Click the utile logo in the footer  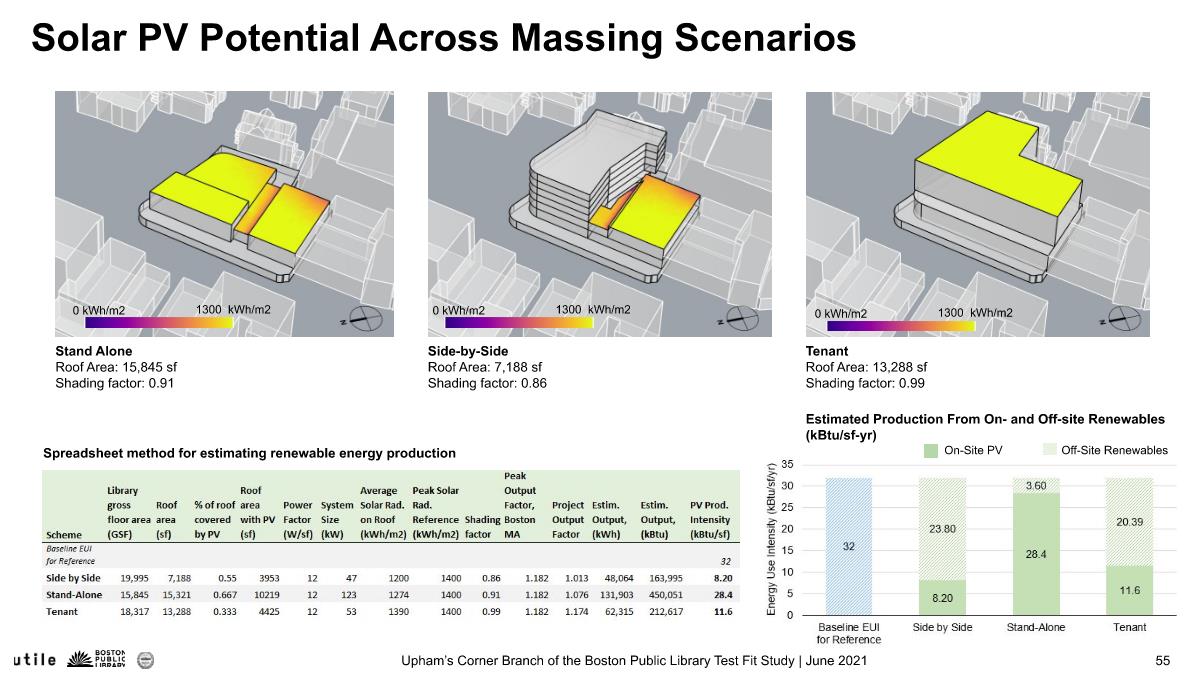pyautogui.click(x=35, y=659)
